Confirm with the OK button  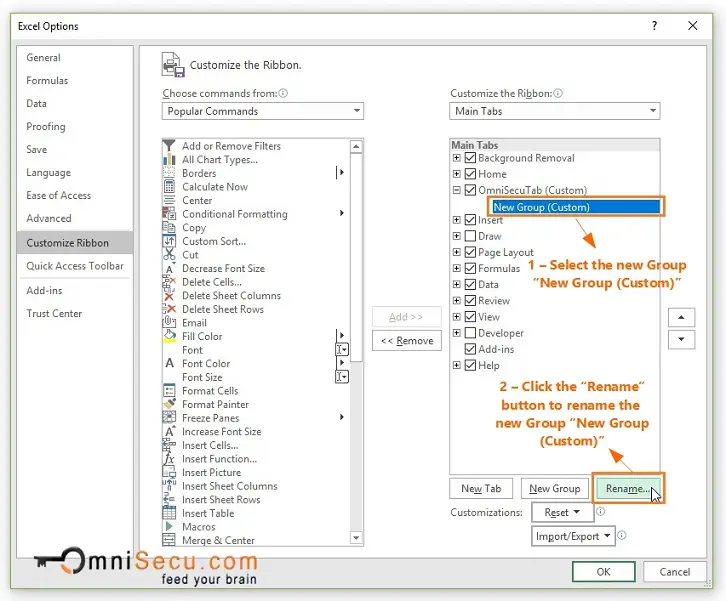[603, 572]
